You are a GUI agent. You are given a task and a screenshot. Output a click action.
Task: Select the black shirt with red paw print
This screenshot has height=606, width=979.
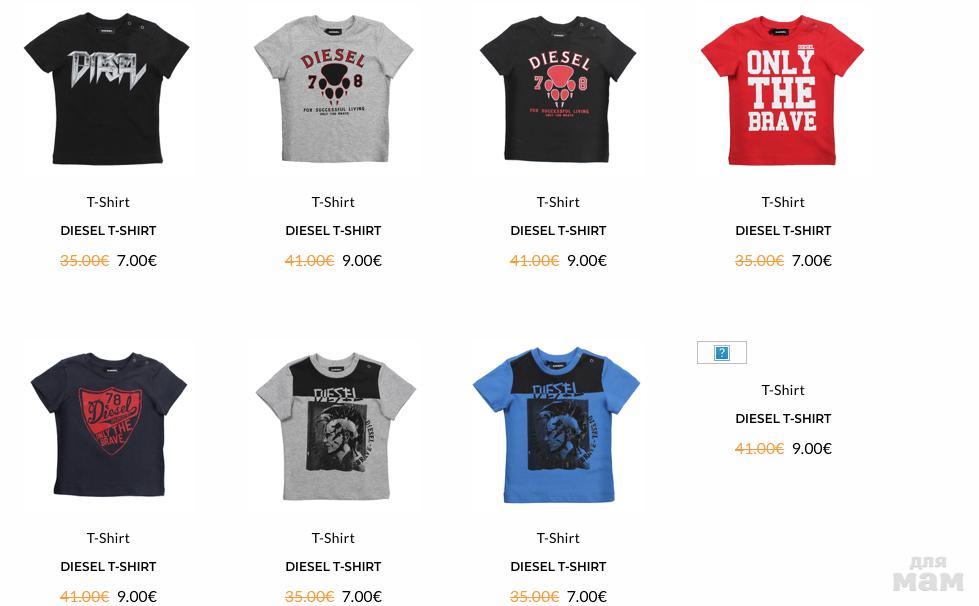click(558, 89)
